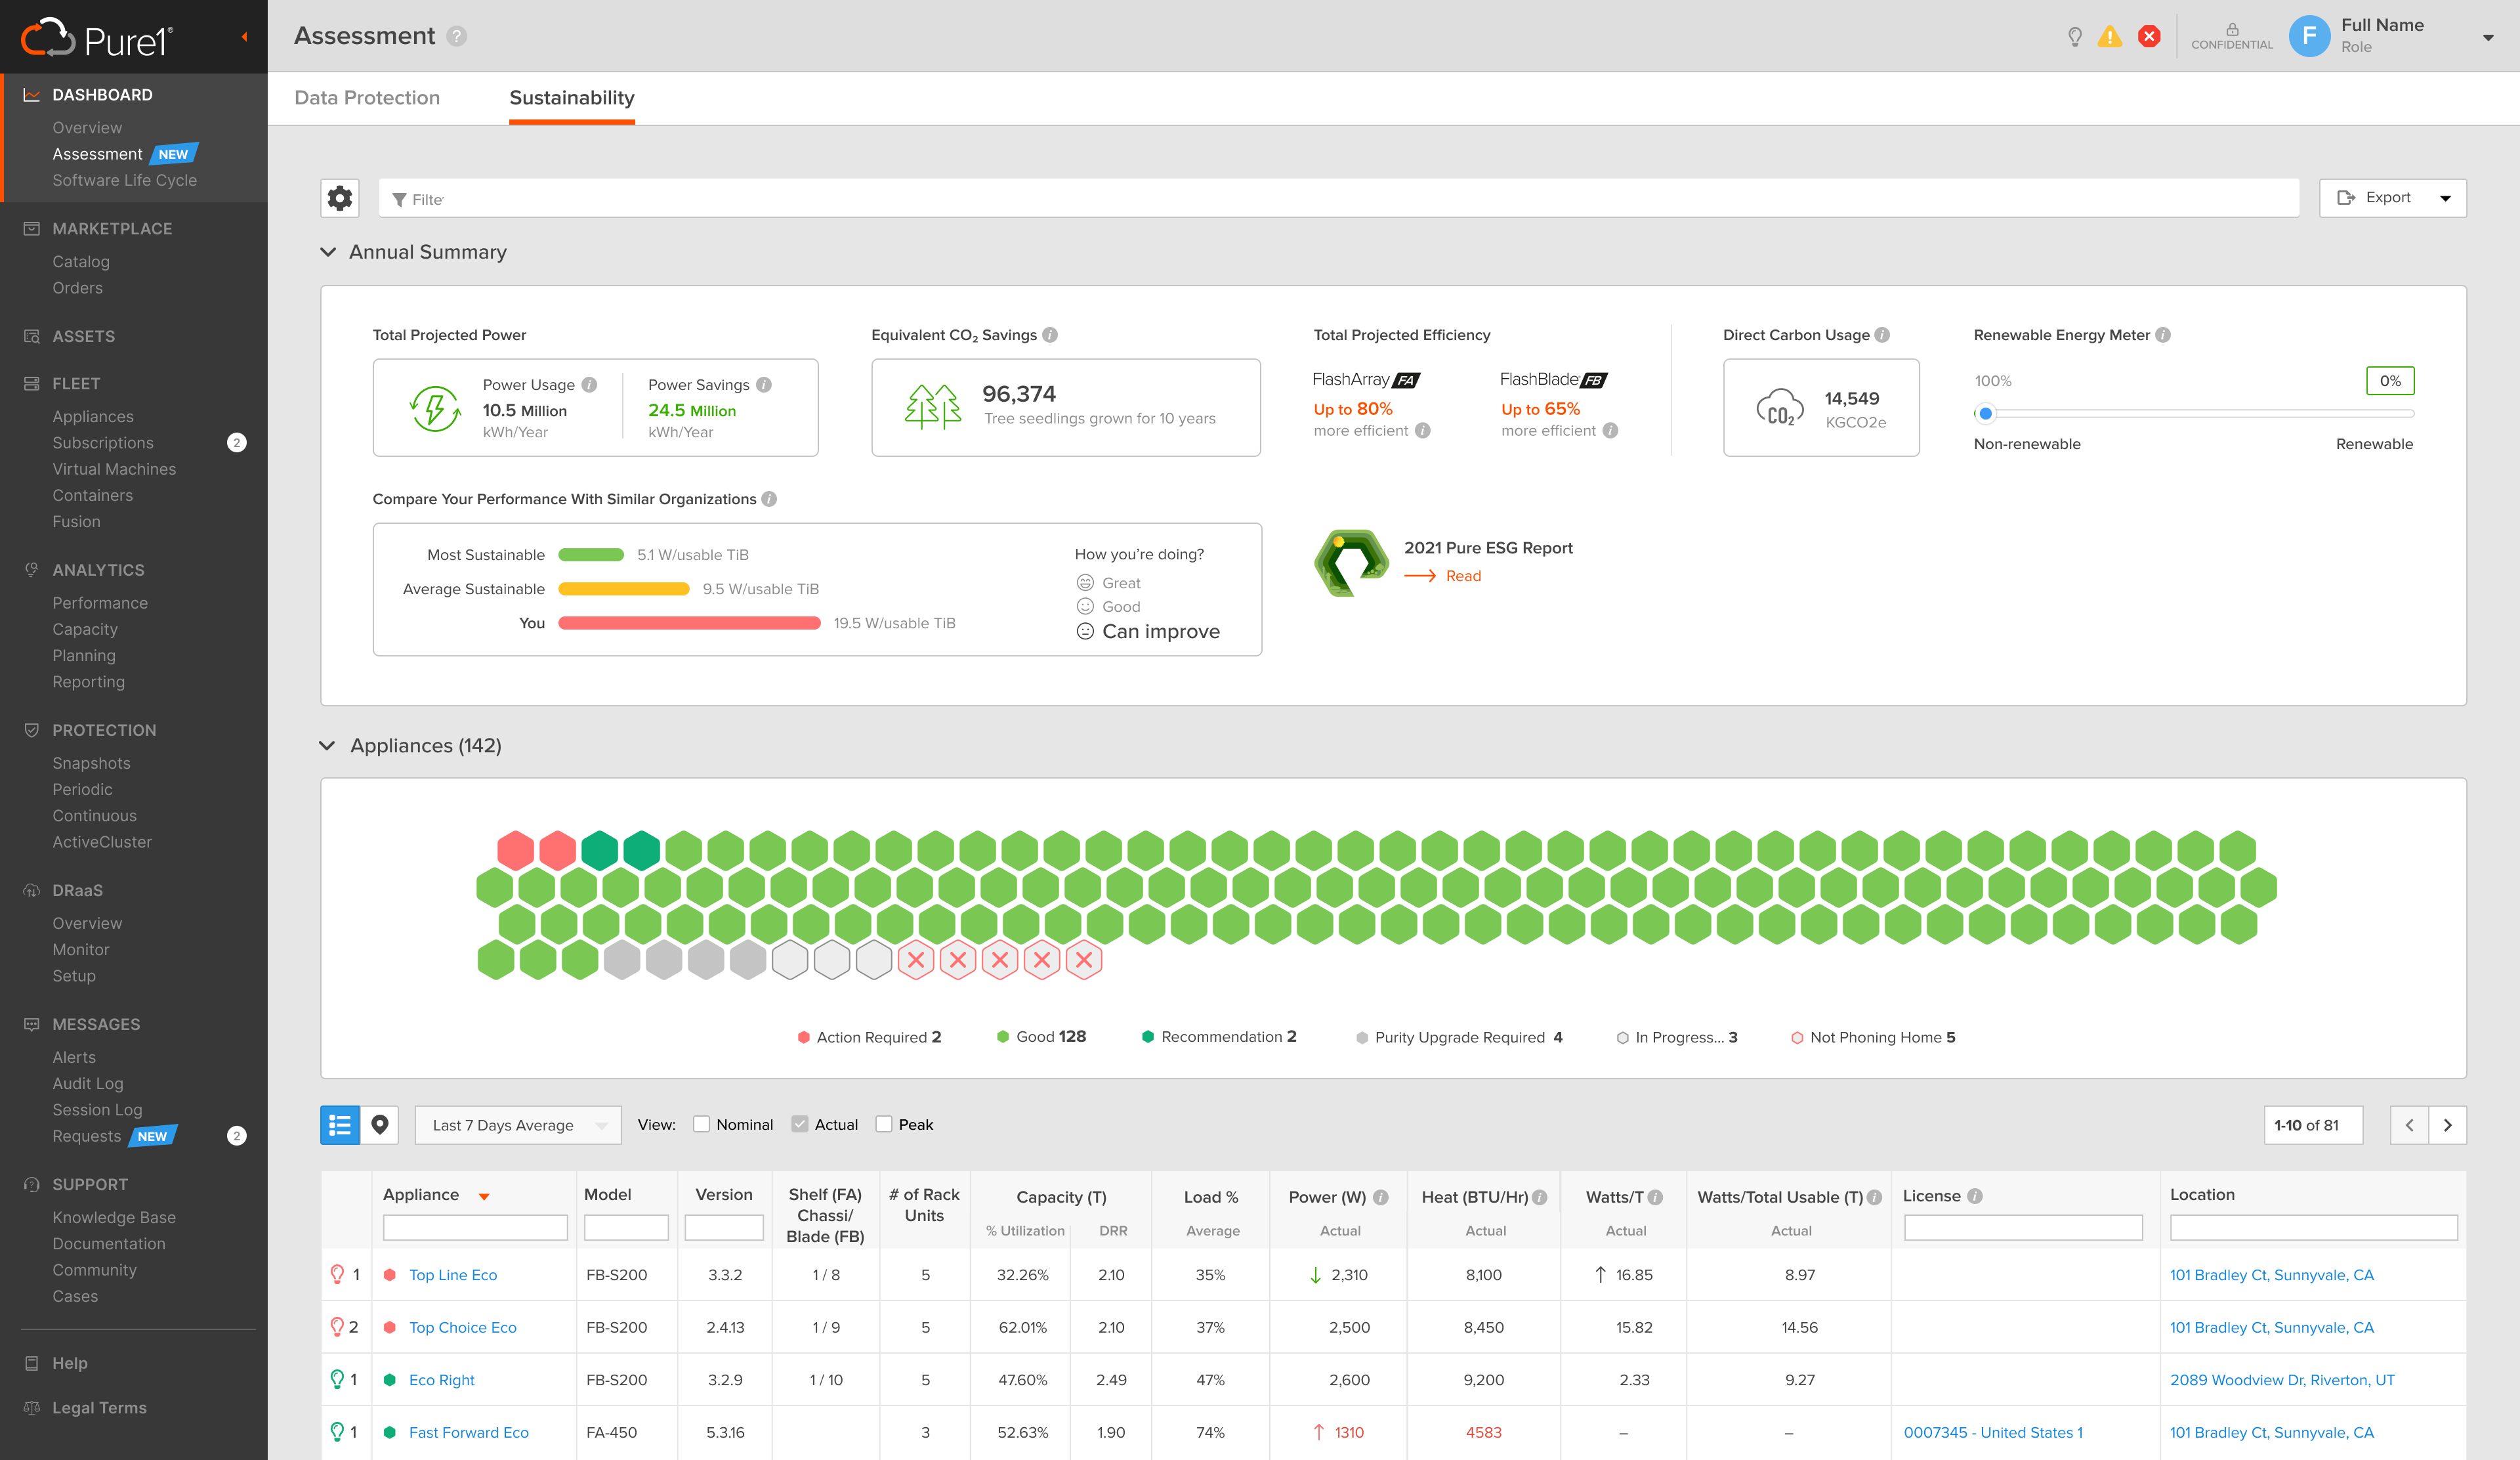Click the red error alert icon
Image resolution: width=2520 pixels, height=1460 pixels.
click(x=2148, y=37)
